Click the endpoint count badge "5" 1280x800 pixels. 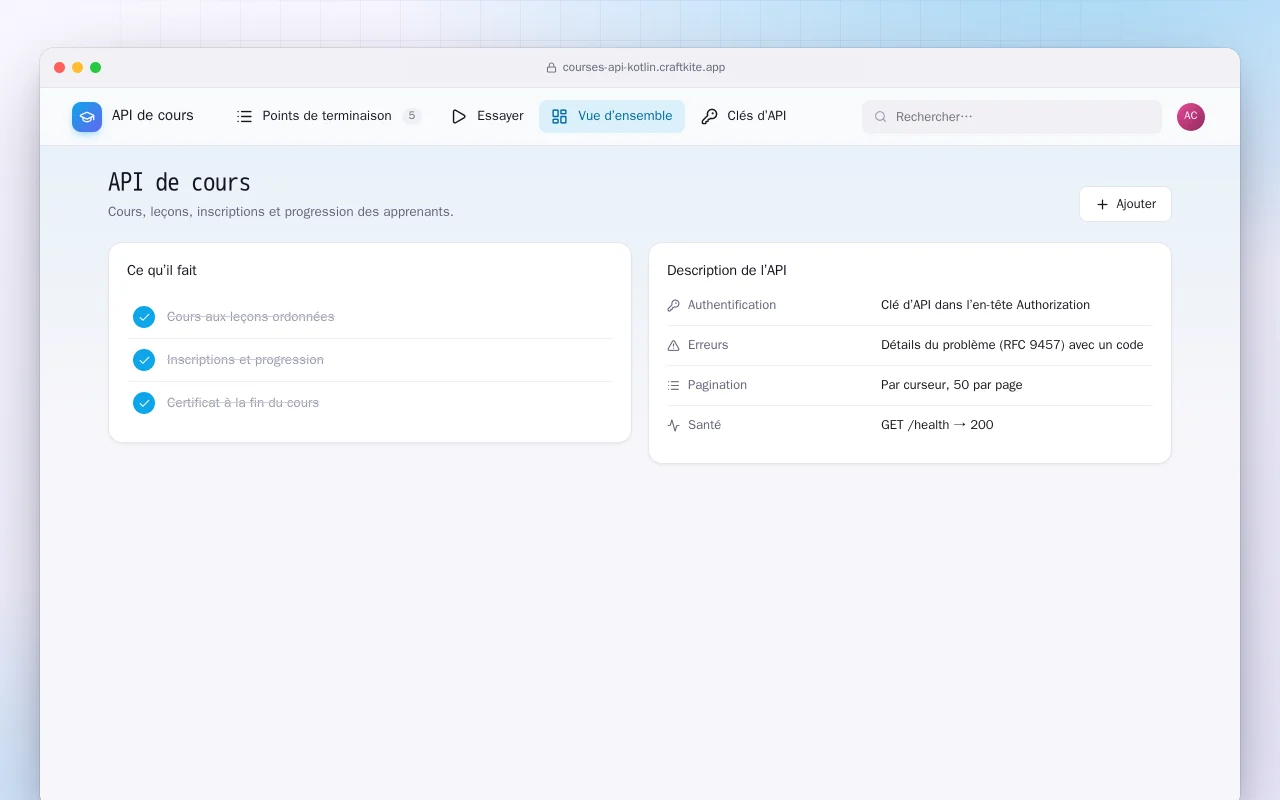click(412, 116)
